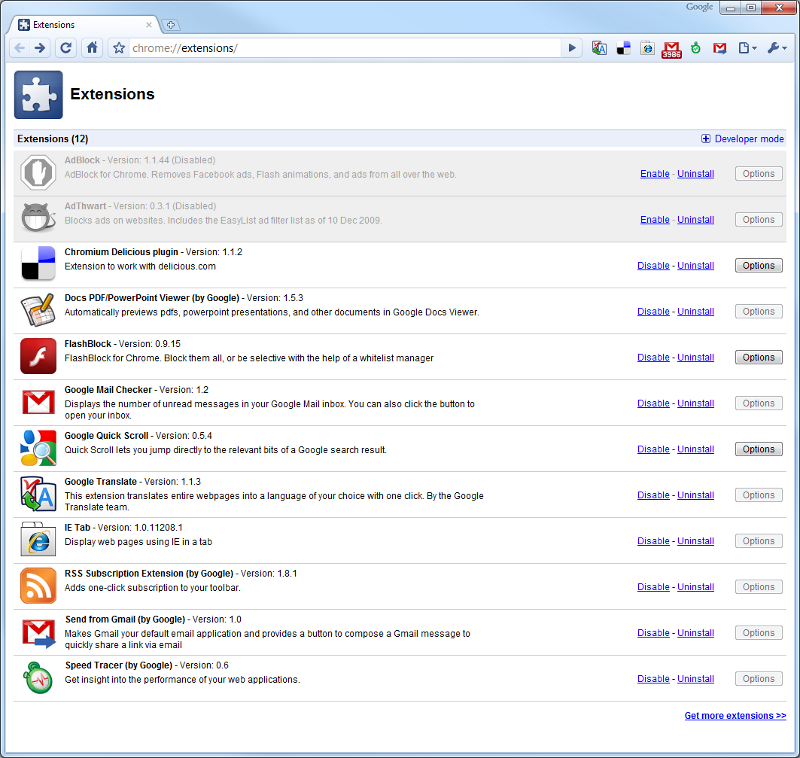The image size is (800, 758).
Task: Disable the FlashBlock extension
Action: [653, 358]
